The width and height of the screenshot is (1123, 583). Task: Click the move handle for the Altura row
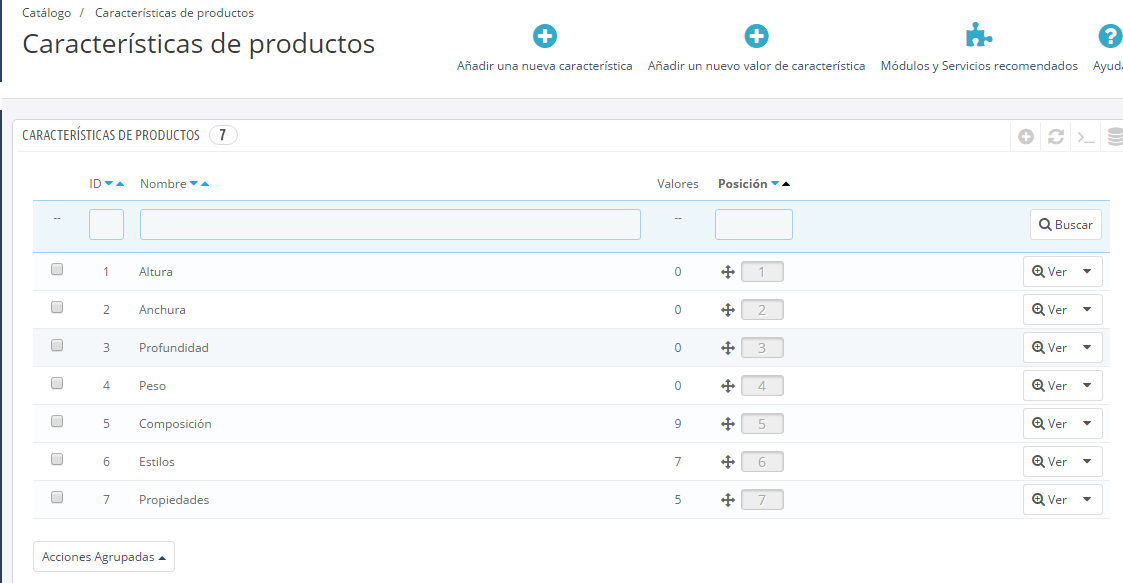(x=728, y=272)
